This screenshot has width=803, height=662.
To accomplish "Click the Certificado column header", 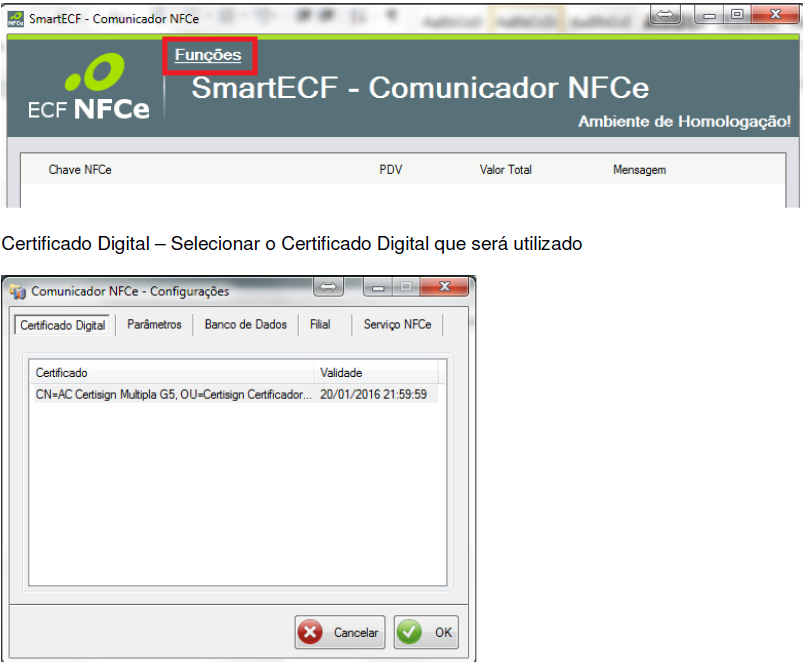I will (171, 372).
